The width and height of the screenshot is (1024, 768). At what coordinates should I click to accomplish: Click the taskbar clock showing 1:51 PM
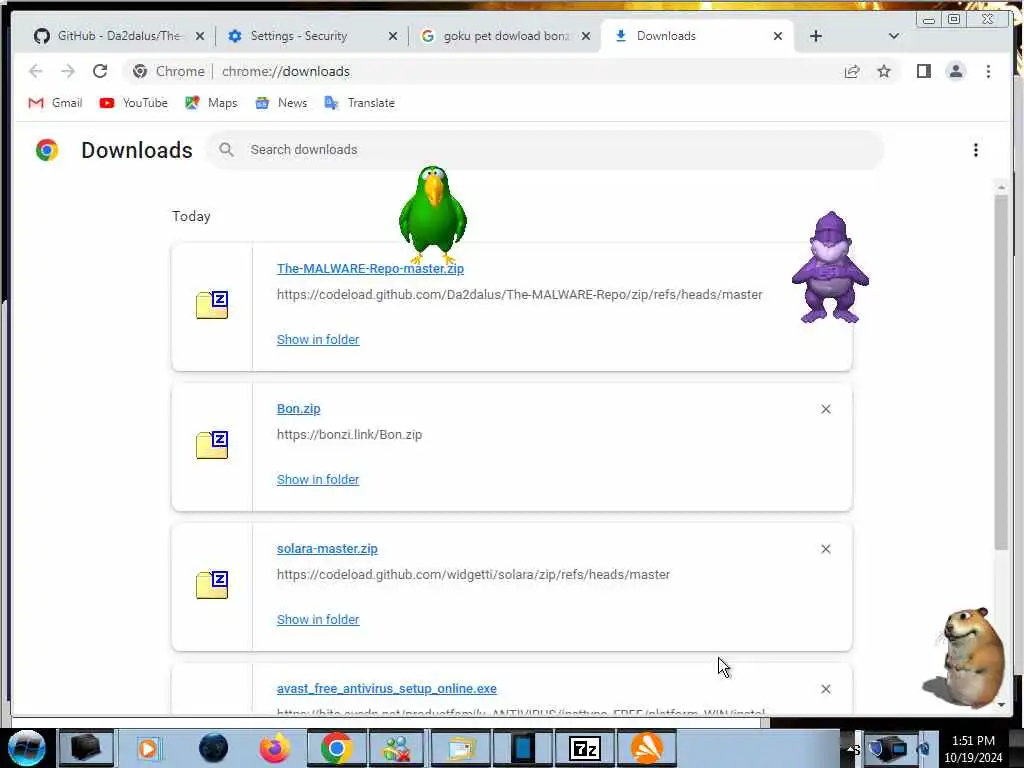[x=973, y=749]
